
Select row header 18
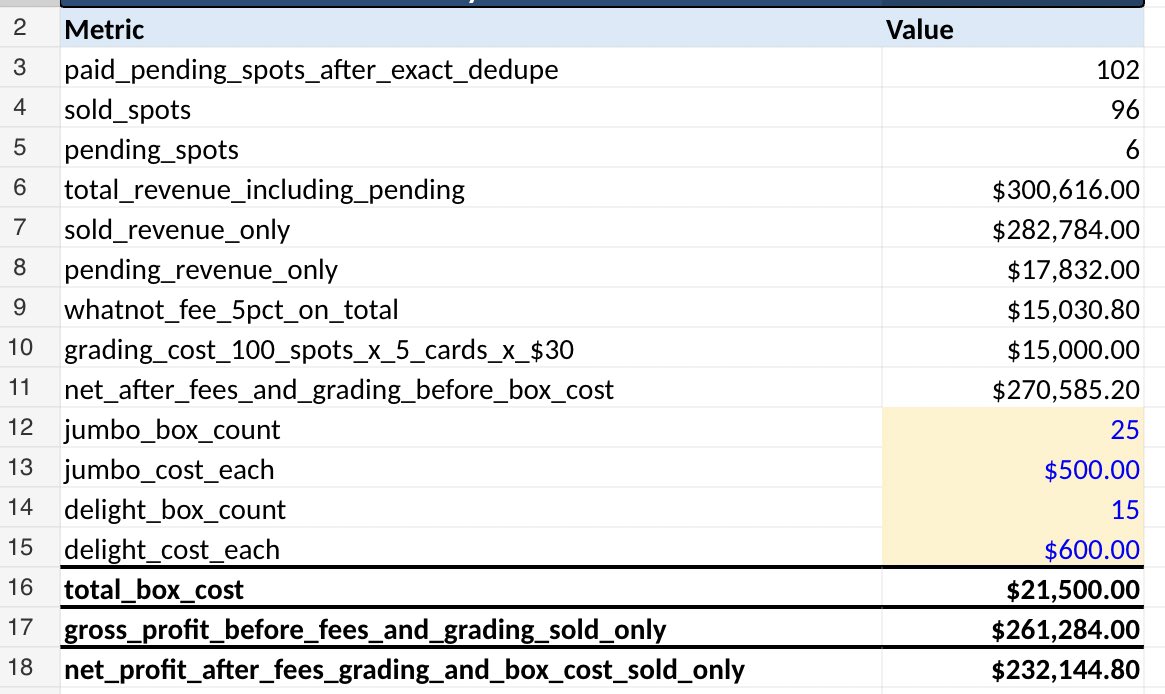30,669
